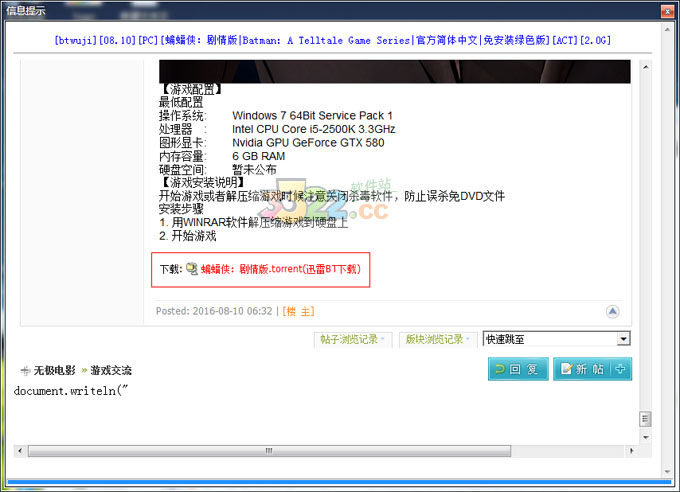The image size is (680, 492).
Task: Click the 【游戏配置】 heading
Action: (x=191, y=89)
